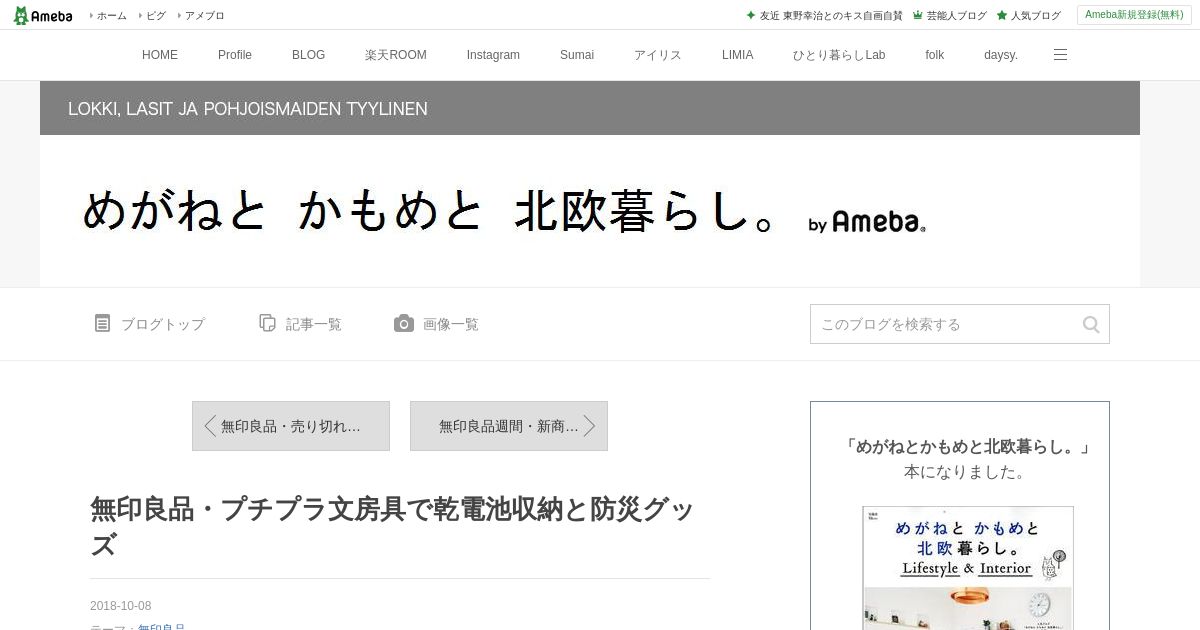The image size is (1200, 630).
Task: Open the LIMIA menu item
Action: (x=738, y=55)
